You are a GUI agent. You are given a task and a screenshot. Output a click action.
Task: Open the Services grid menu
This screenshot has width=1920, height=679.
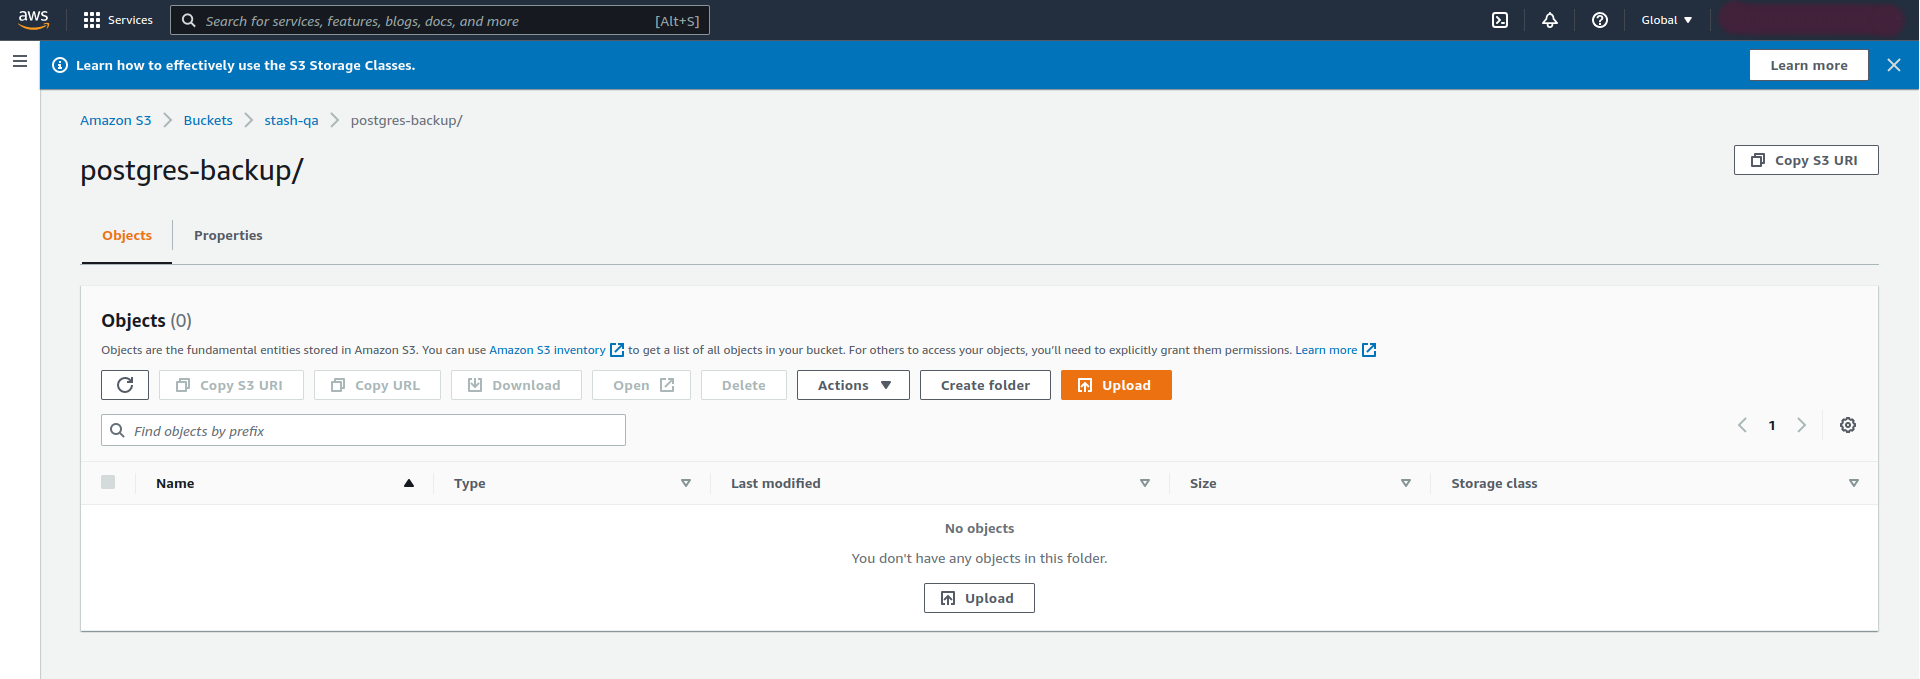(x=118, y=20)
